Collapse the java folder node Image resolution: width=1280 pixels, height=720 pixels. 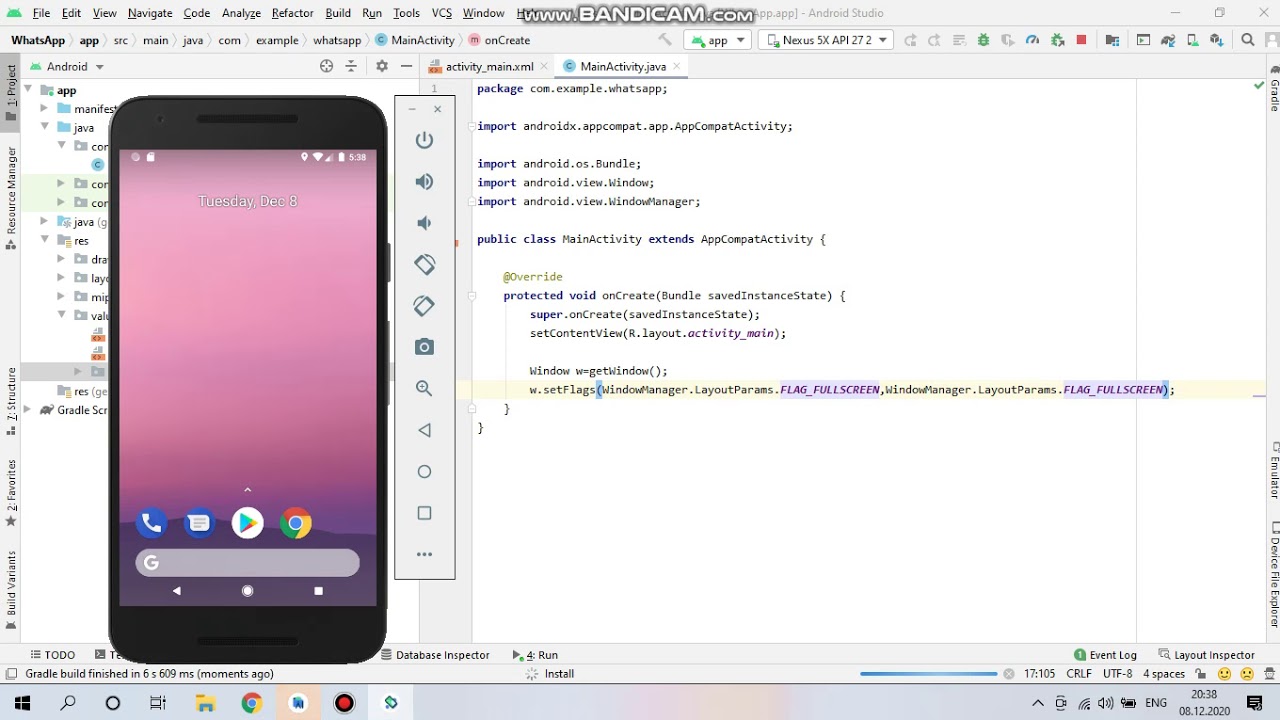point(45,127)
